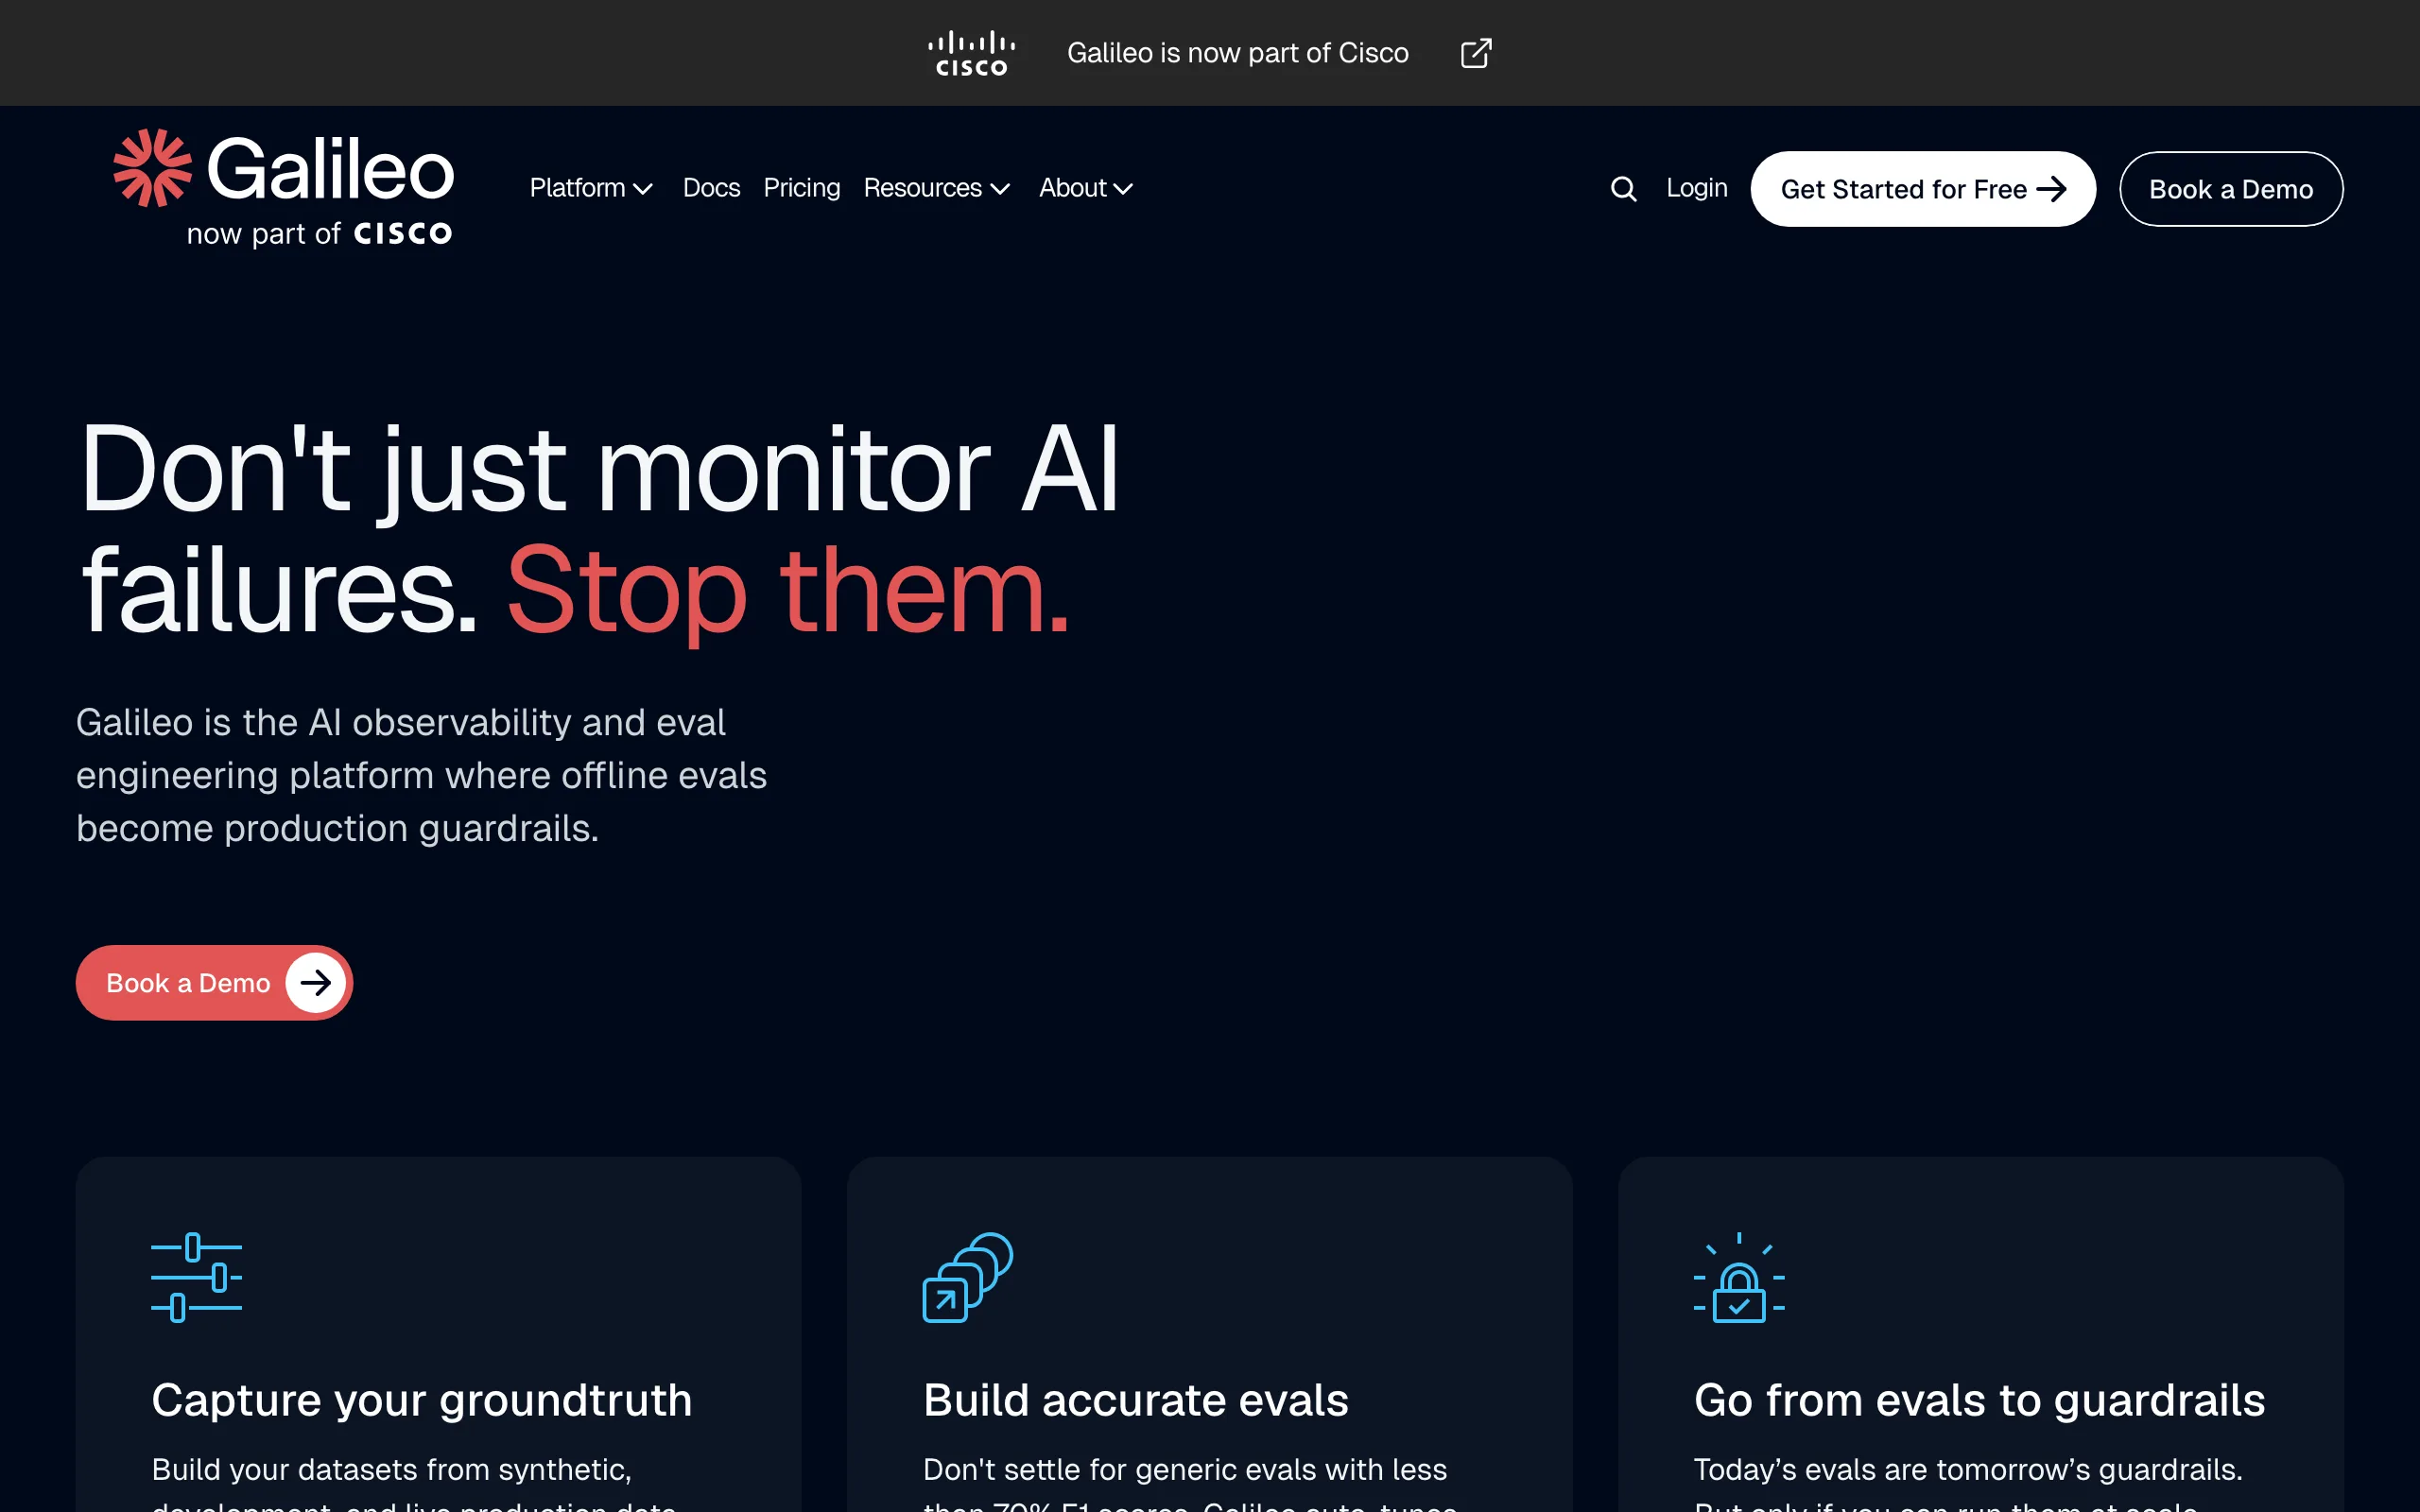Open the Docs navigation item
This screenshot has width=2420, height=1512.
point(711,188)
